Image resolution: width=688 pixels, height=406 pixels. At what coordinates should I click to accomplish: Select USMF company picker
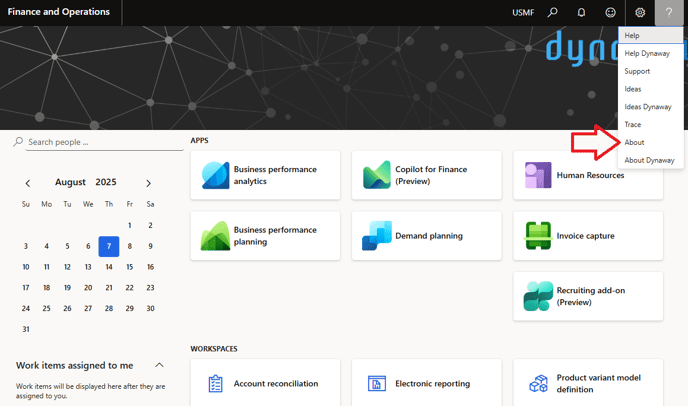(523, 13)
